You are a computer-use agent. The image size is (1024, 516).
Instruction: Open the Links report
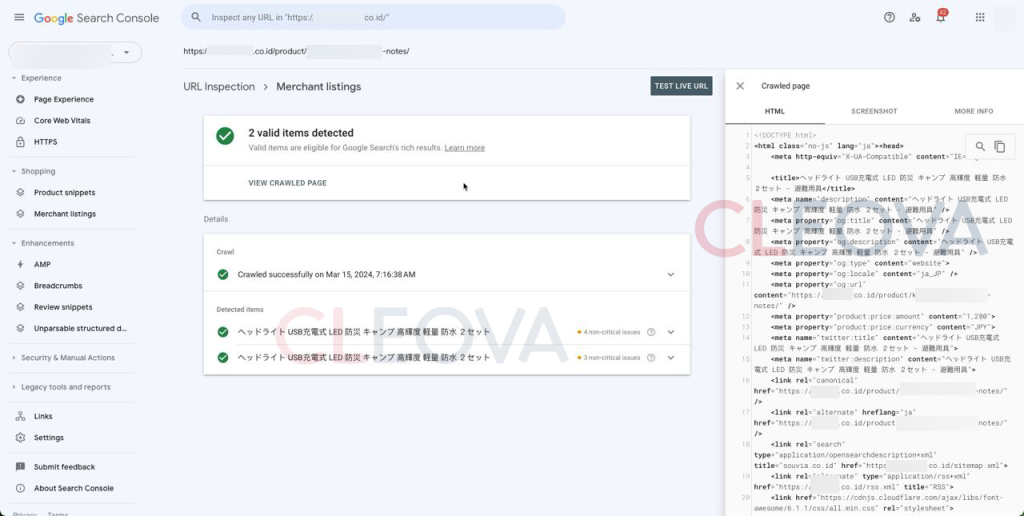[x=43, y=416]
